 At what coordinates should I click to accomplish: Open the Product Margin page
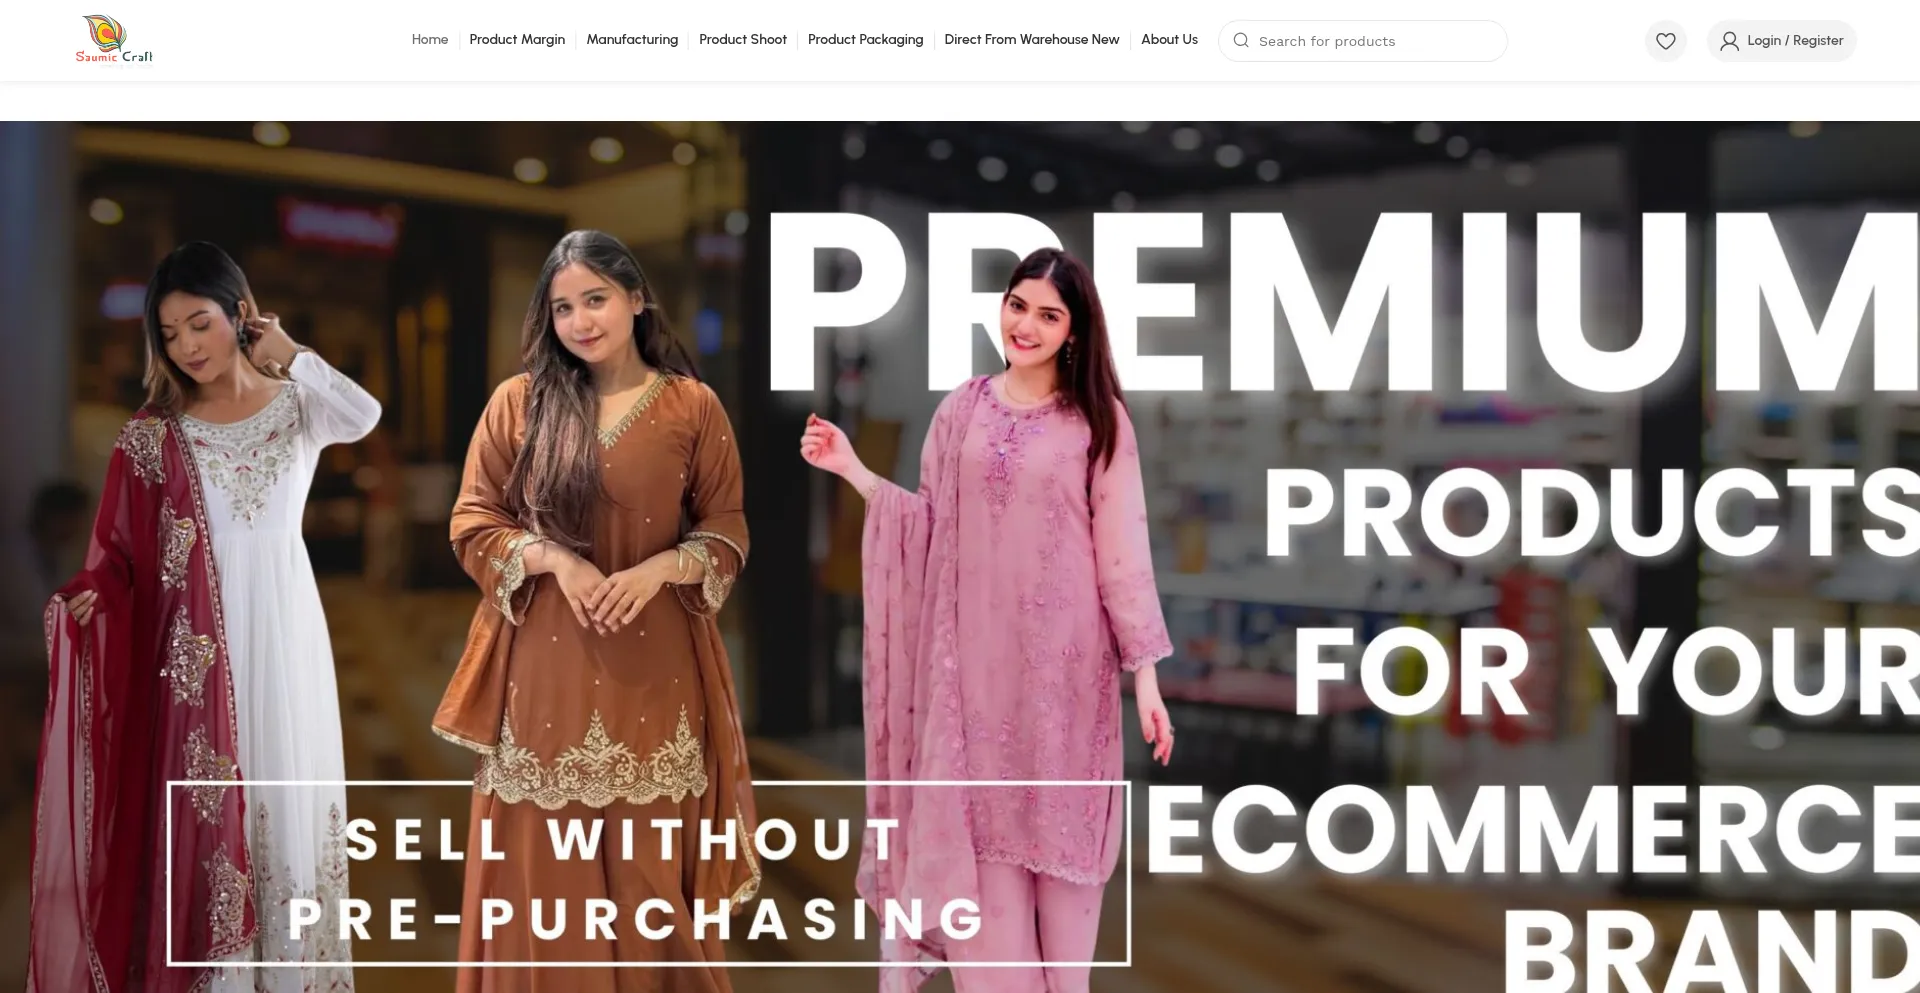point(517,40)
